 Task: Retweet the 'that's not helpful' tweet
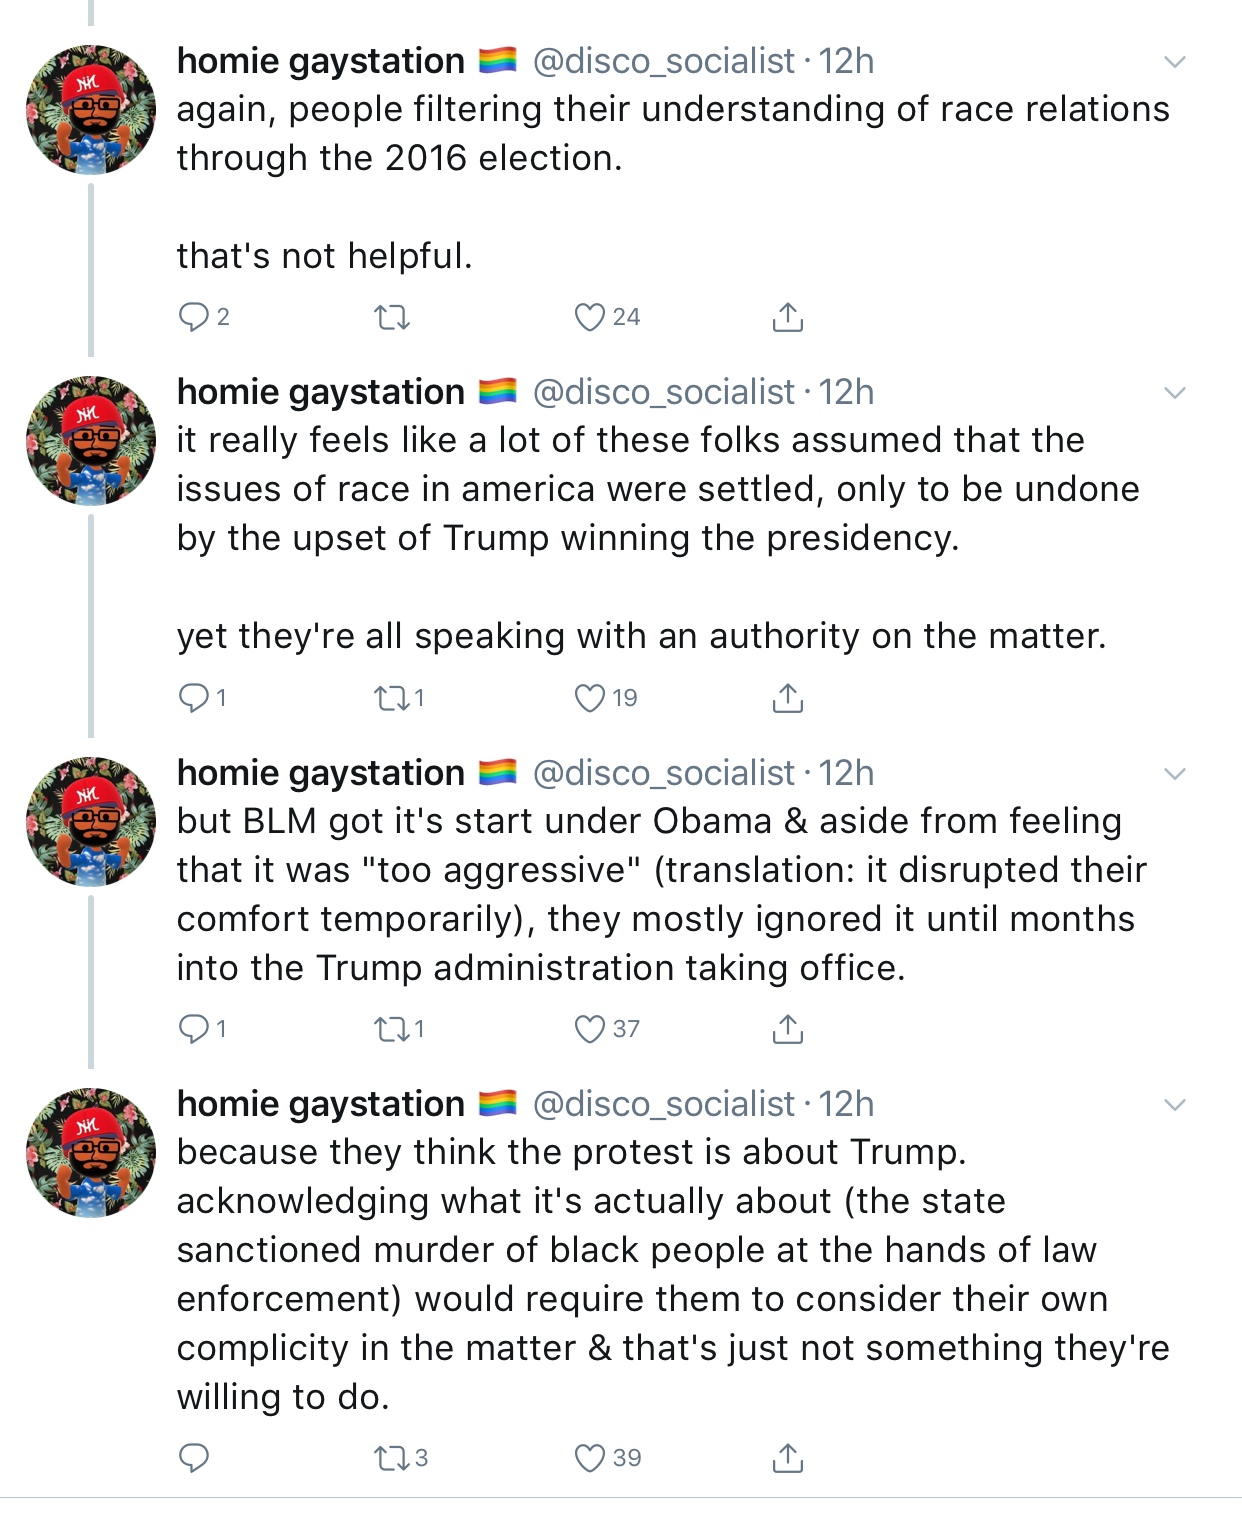pyautogui.click(x=392, y=318)
